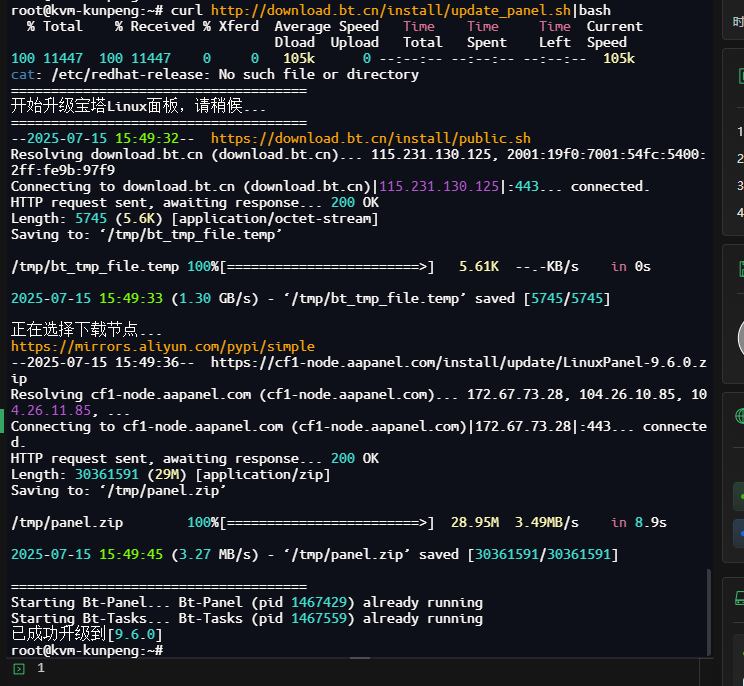
Task: Click the '正在选择下载节点' line
Action: point(86,329)
